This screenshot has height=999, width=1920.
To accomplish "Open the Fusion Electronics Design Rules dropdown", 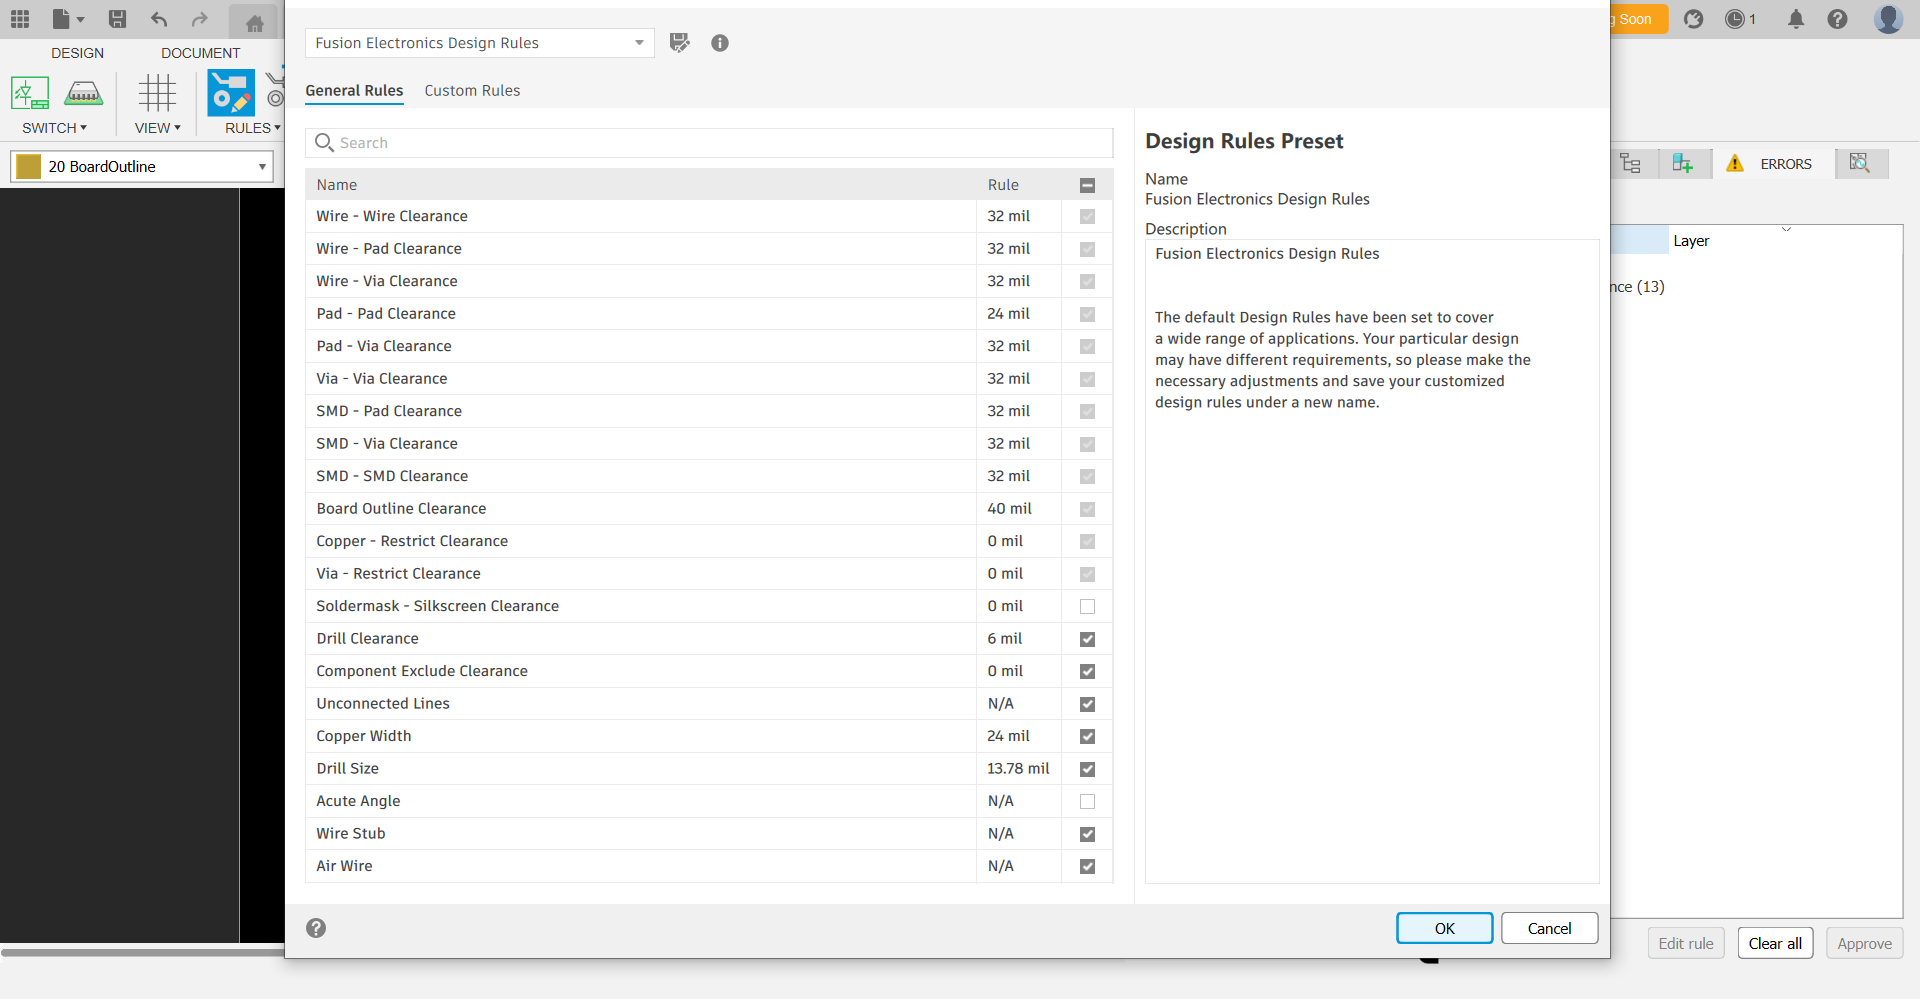I will click(480, 43).
